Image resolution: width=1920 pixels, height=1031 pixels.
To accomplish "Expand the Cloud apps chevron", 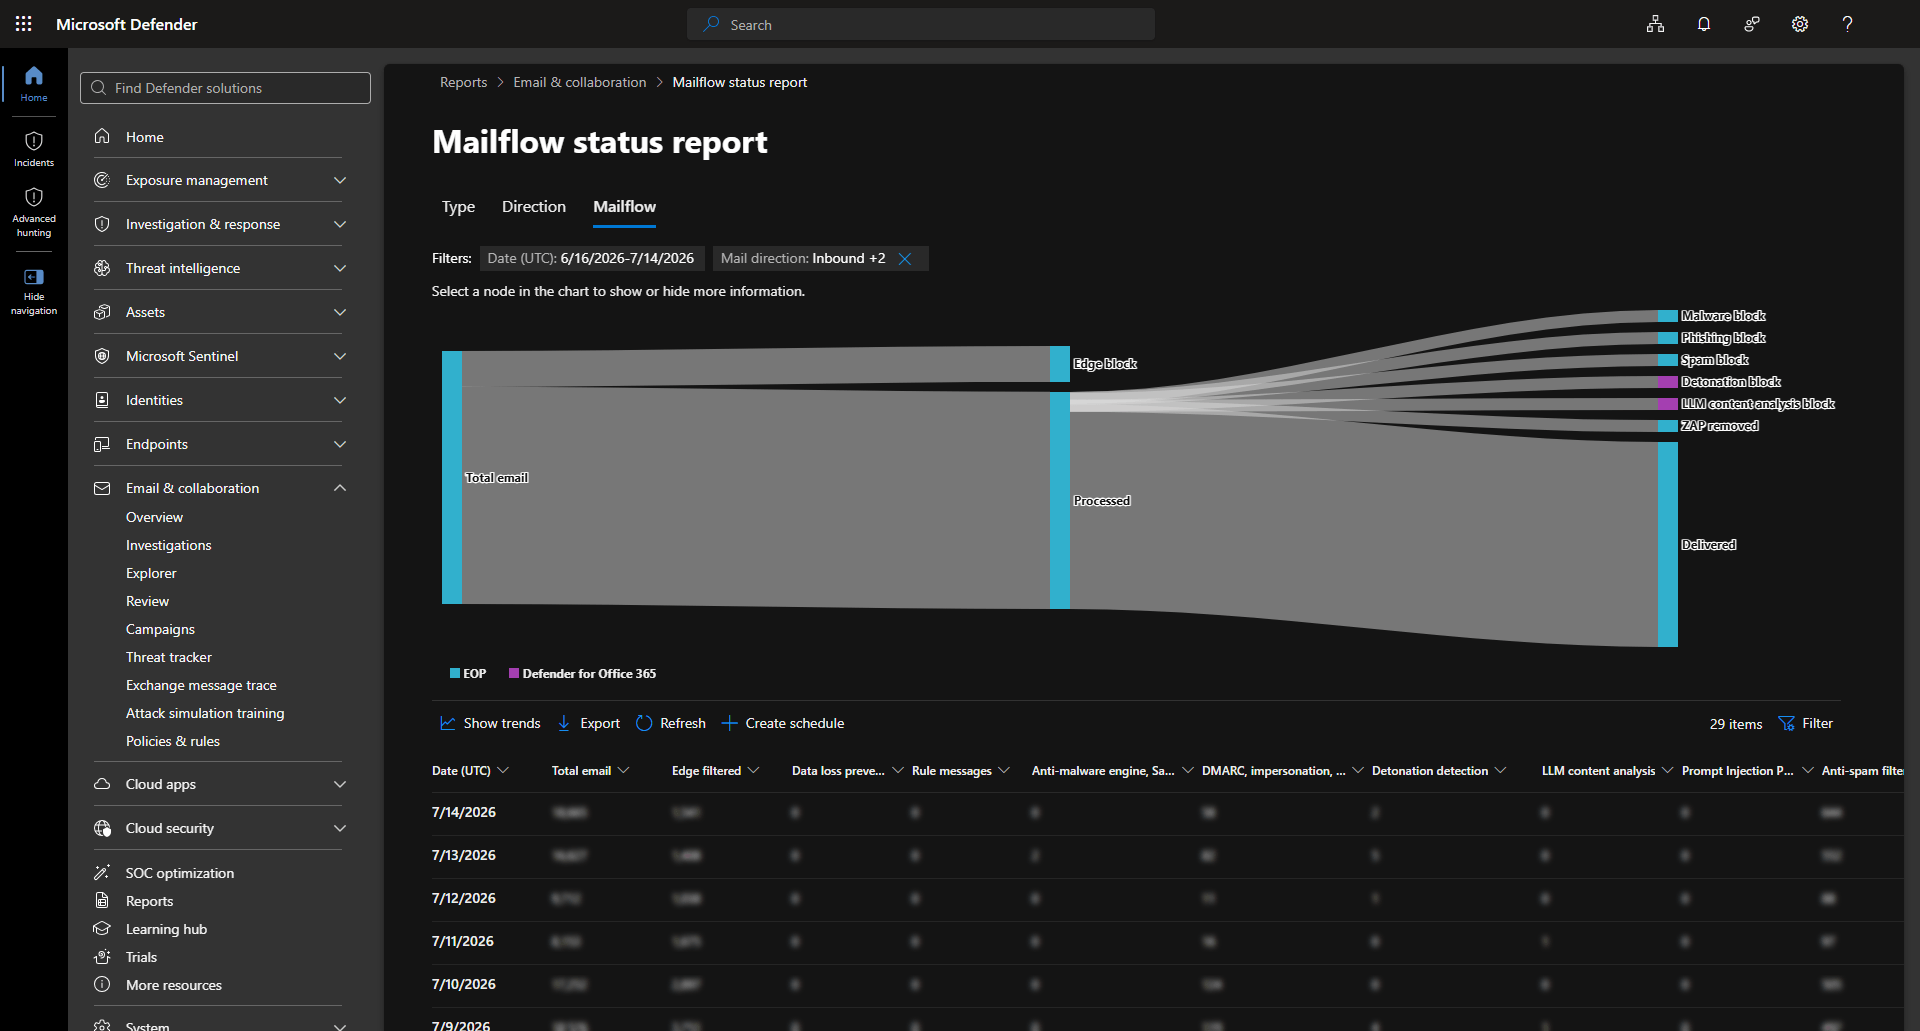I will 340,784.
